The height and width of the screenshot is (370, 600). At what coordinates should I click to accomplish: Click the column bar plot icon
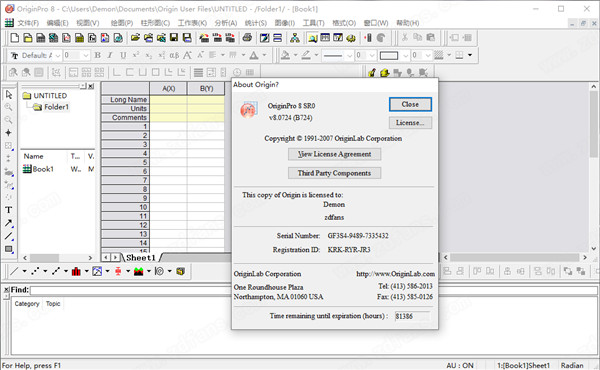pyautogui.click(x=76, y=272)
